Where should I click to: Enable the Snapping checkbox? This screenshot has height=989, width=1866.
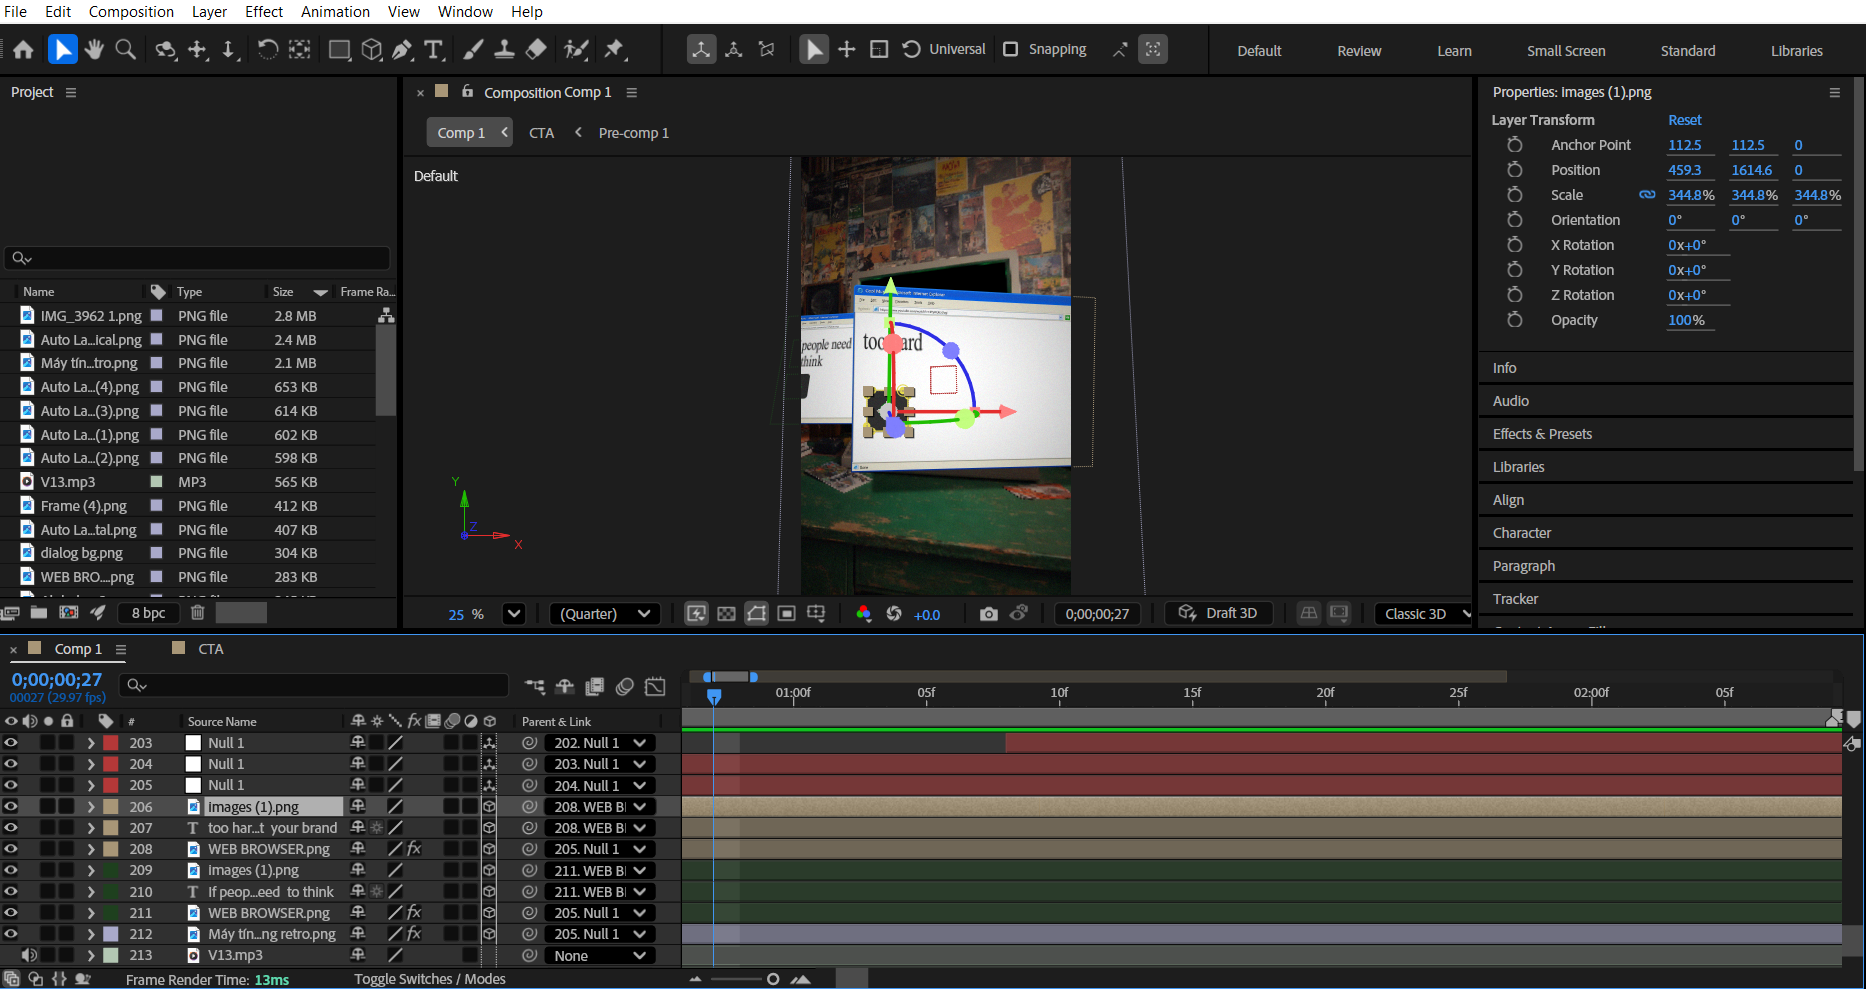(x=1011, y=49)
